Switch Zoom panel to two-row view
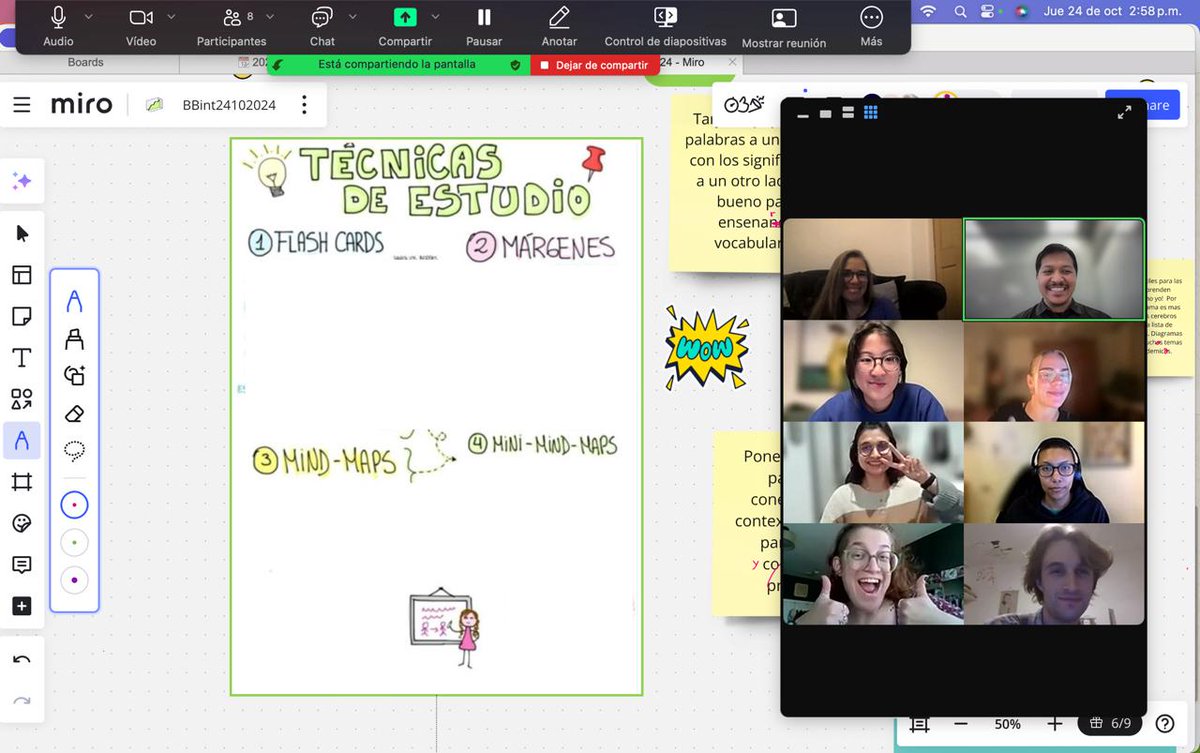The width and height of the screenshot is (1200, 753). (x=847, y=113)
